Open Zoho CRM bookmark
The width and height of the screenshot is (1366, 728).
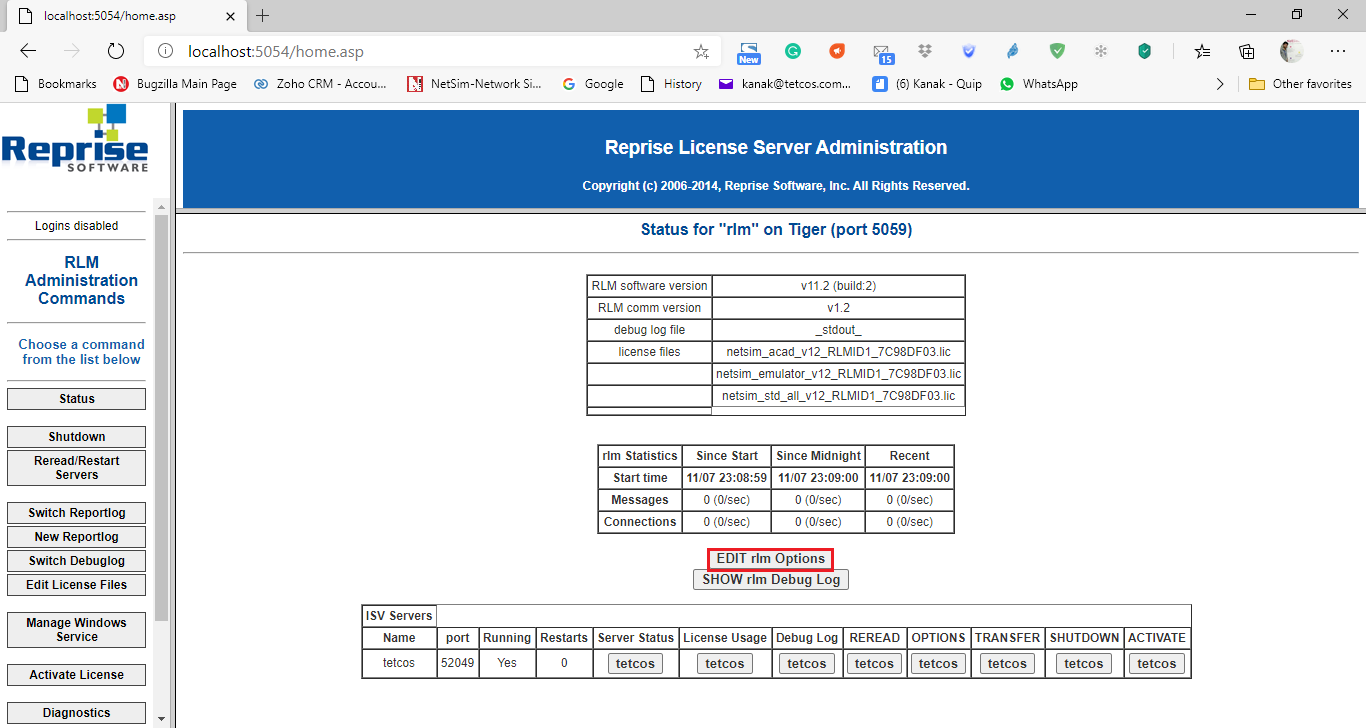point(319,84)
